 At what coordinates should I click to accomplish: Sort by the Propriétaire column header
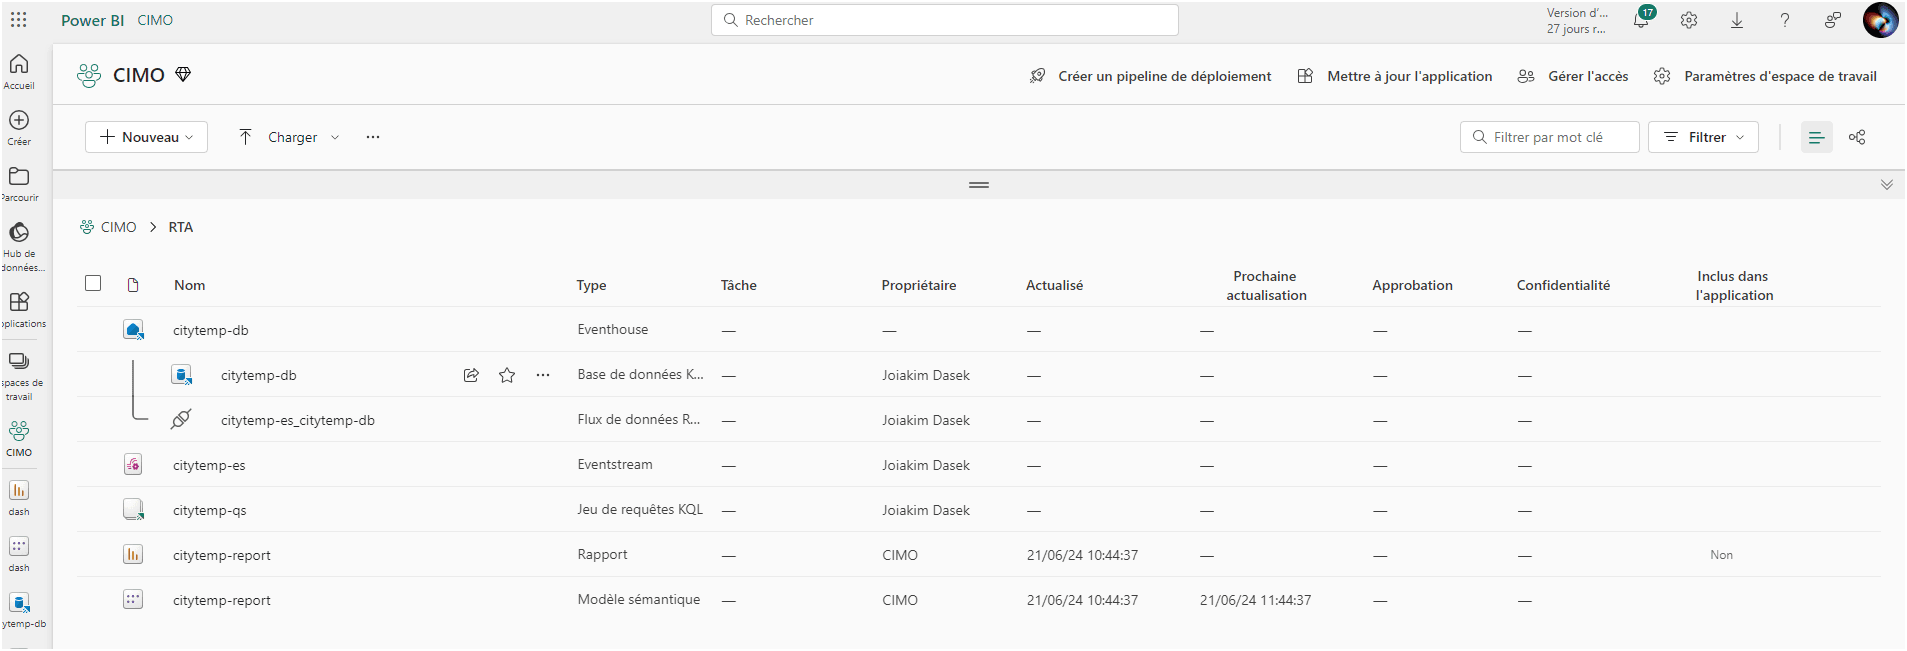[x=918, y=285]
